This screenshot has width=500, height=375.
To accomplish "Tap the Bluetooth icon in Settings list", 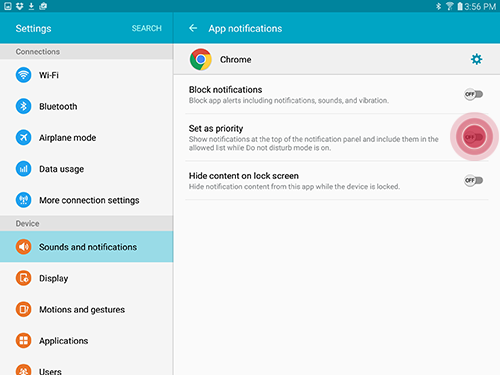I will 23,106.
